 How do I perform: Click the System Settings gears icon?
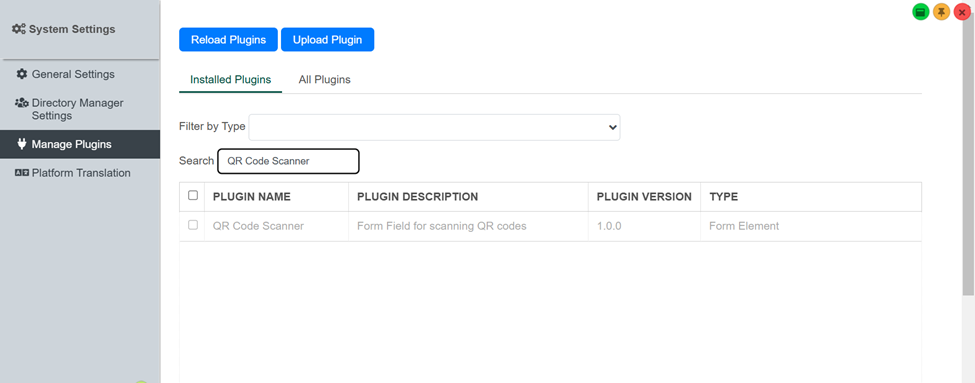19,29
